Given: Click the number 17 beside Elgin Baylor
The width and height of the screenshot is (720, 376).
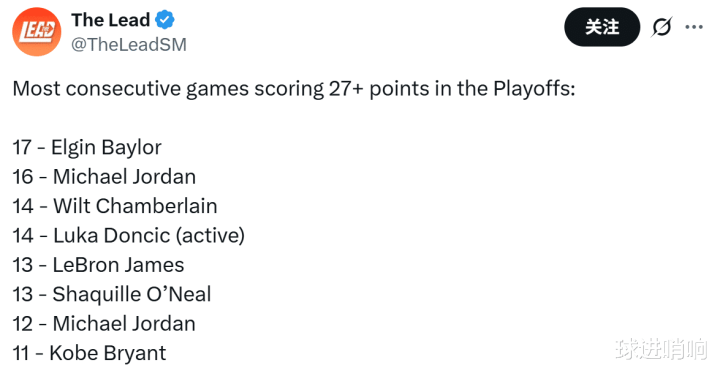Looking at the screenshot, I should tap(22, 148).
